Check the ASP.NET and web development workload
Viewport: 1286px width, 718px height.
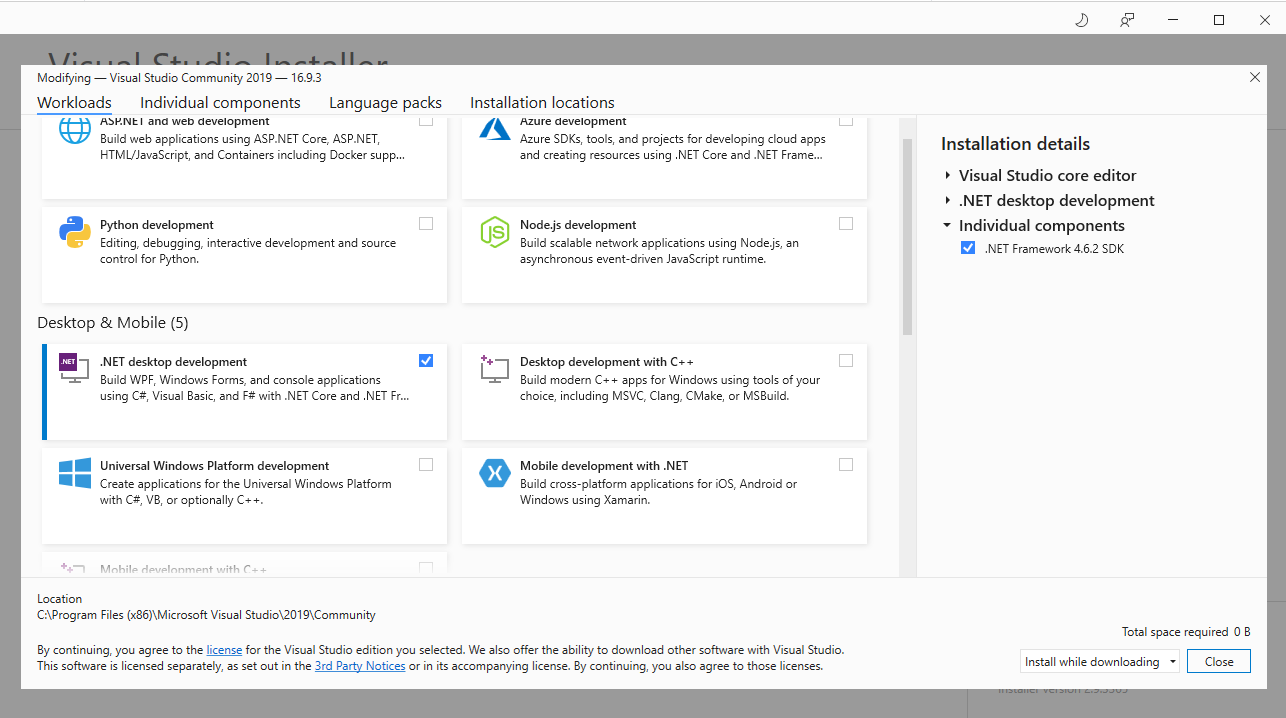coord(426,120)
